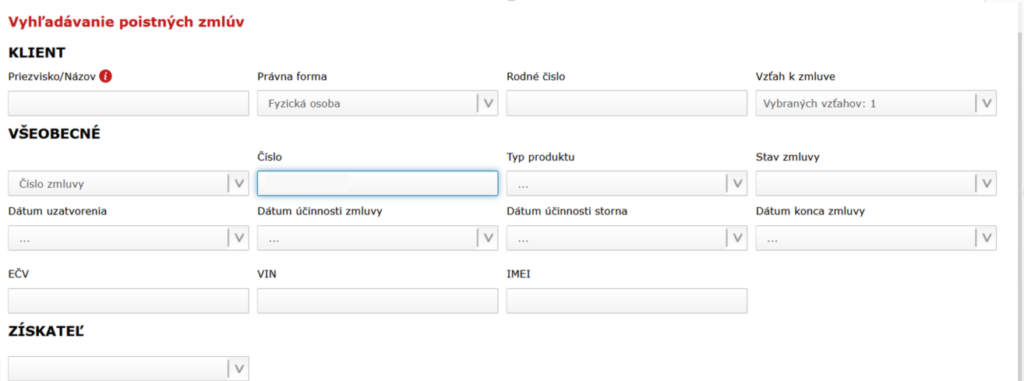Click the arrow of the Stav zmluvy combo box
Viewport: 1024px width, 381px height.
point(986,184)
